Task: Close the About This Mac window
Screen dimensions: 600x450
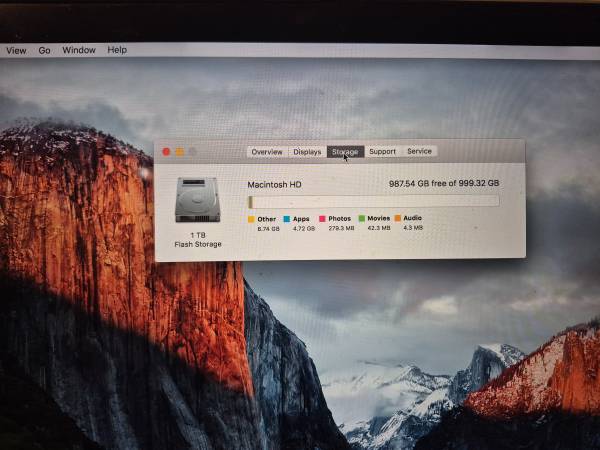Action: 166,152
